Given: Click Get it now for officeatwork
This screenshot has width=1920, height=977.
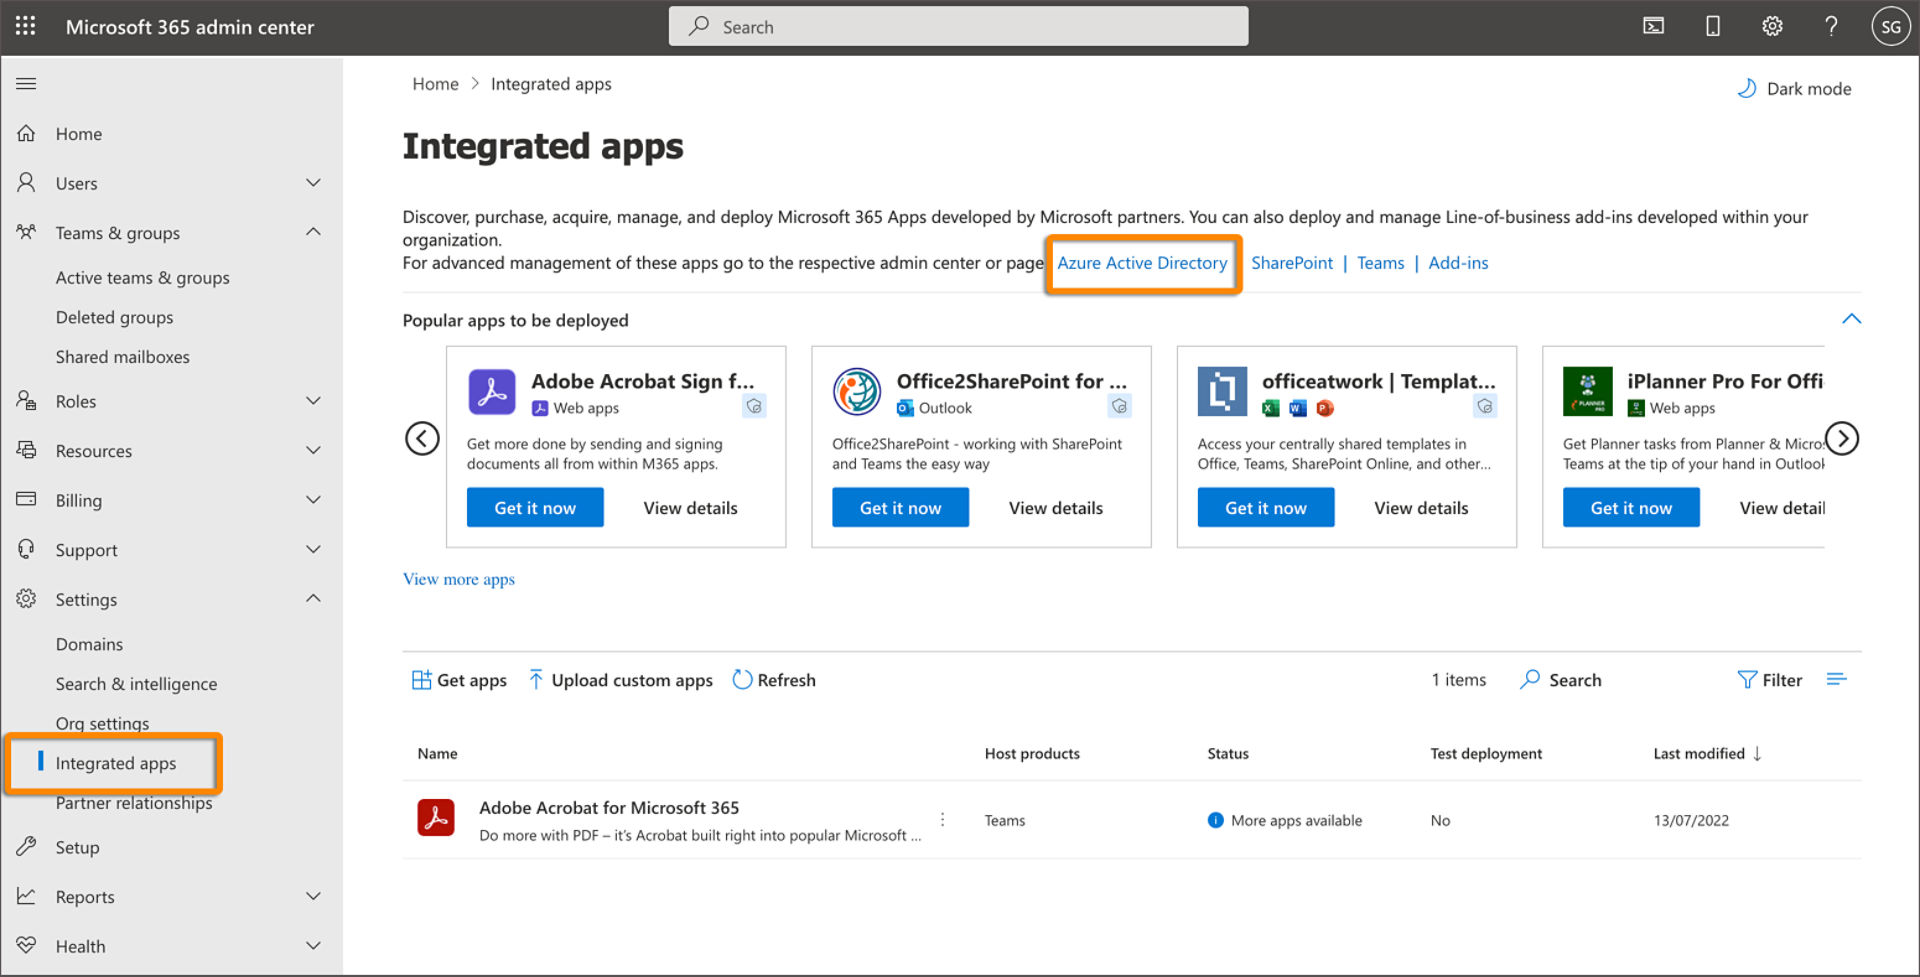Looking at the screenshot, I should (x=1266, y=507).
